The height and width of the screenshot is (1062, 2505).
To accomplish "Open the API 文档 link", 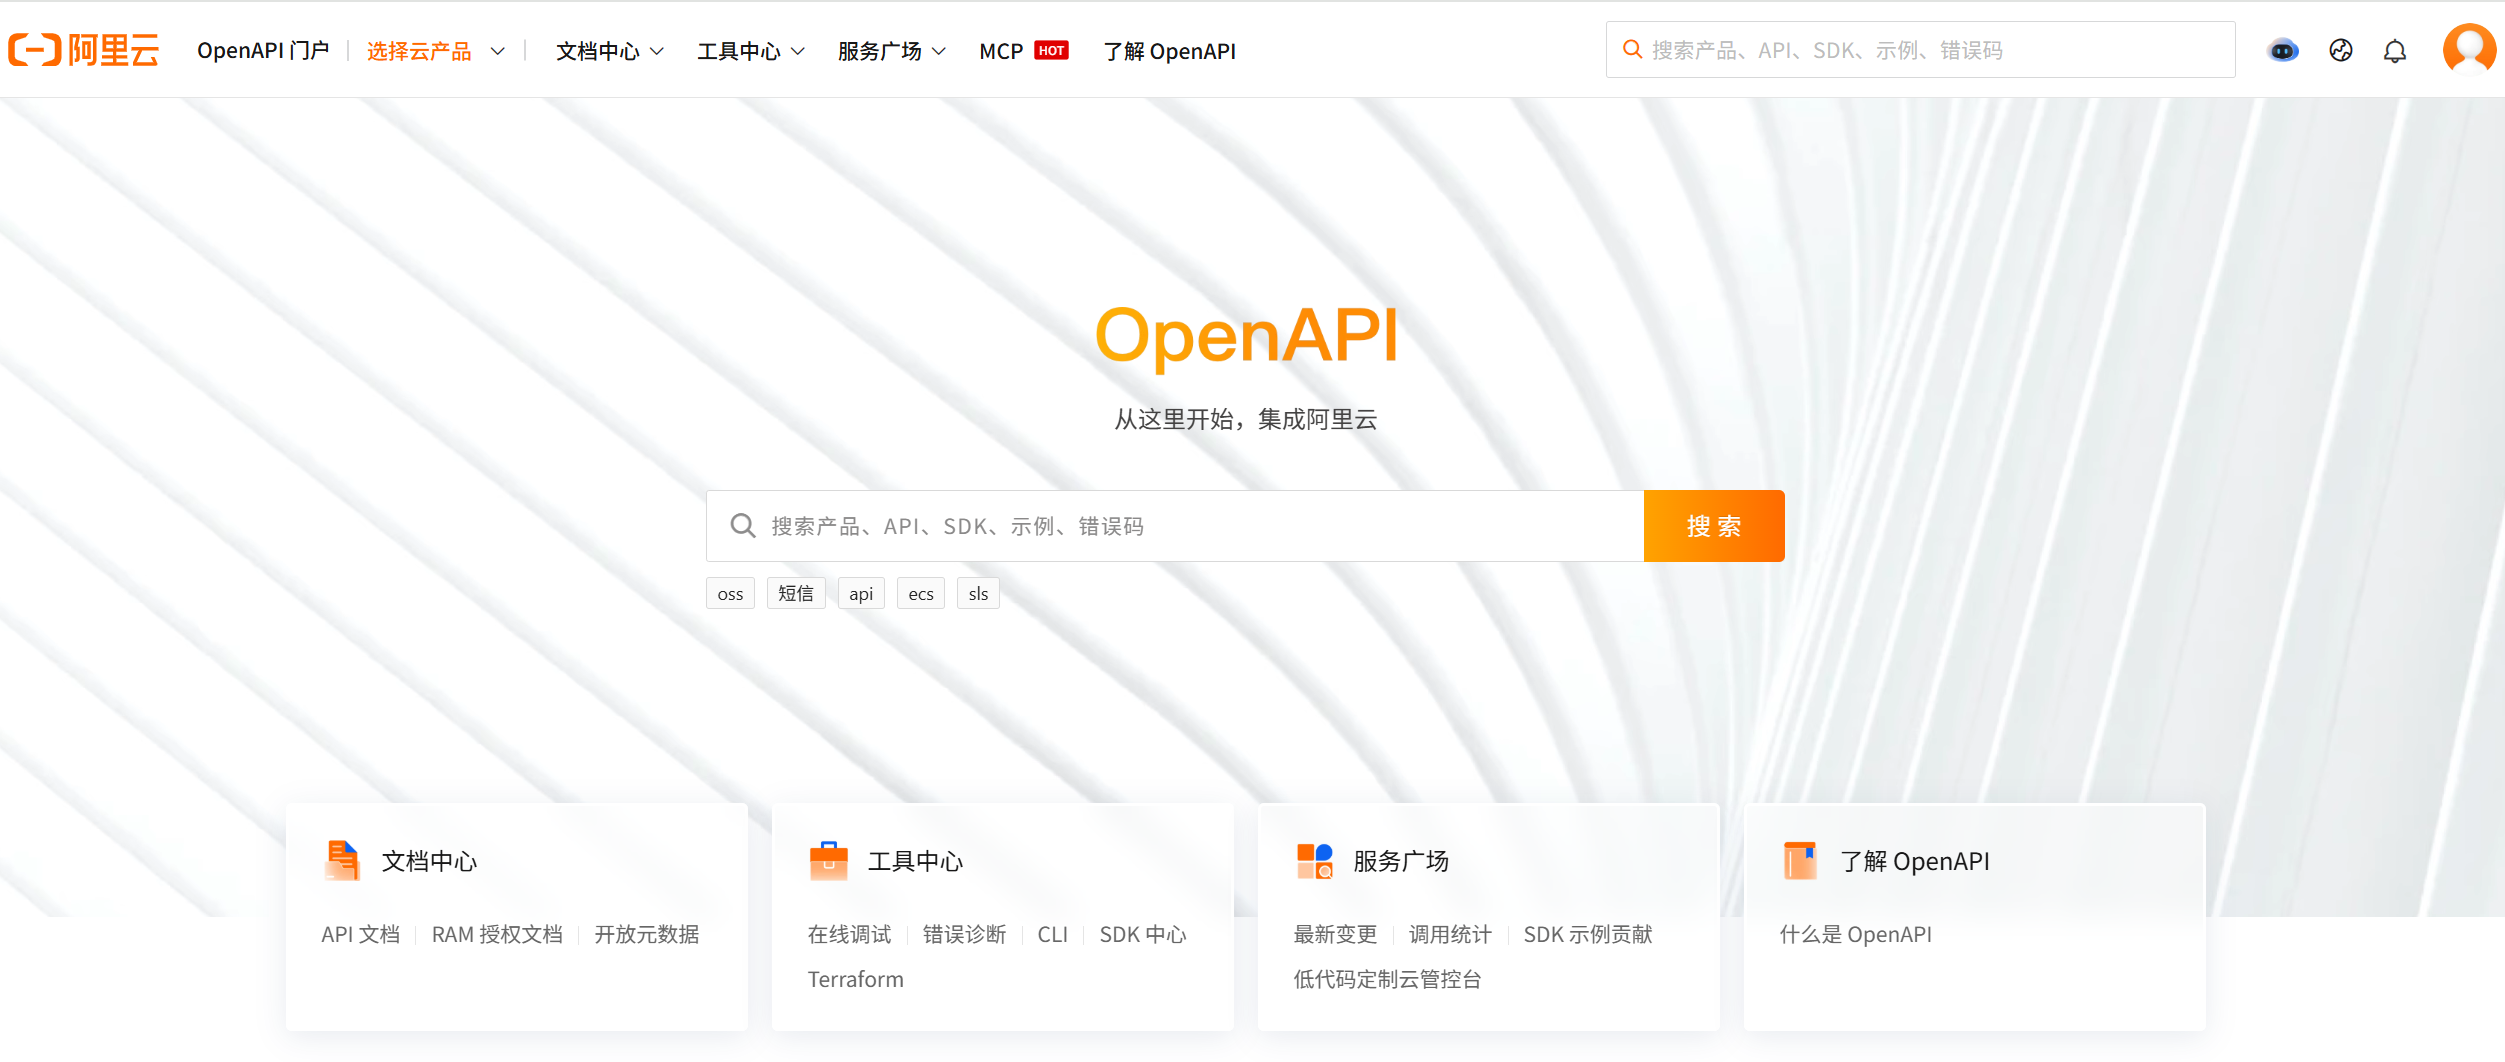I will click(360, 934).
